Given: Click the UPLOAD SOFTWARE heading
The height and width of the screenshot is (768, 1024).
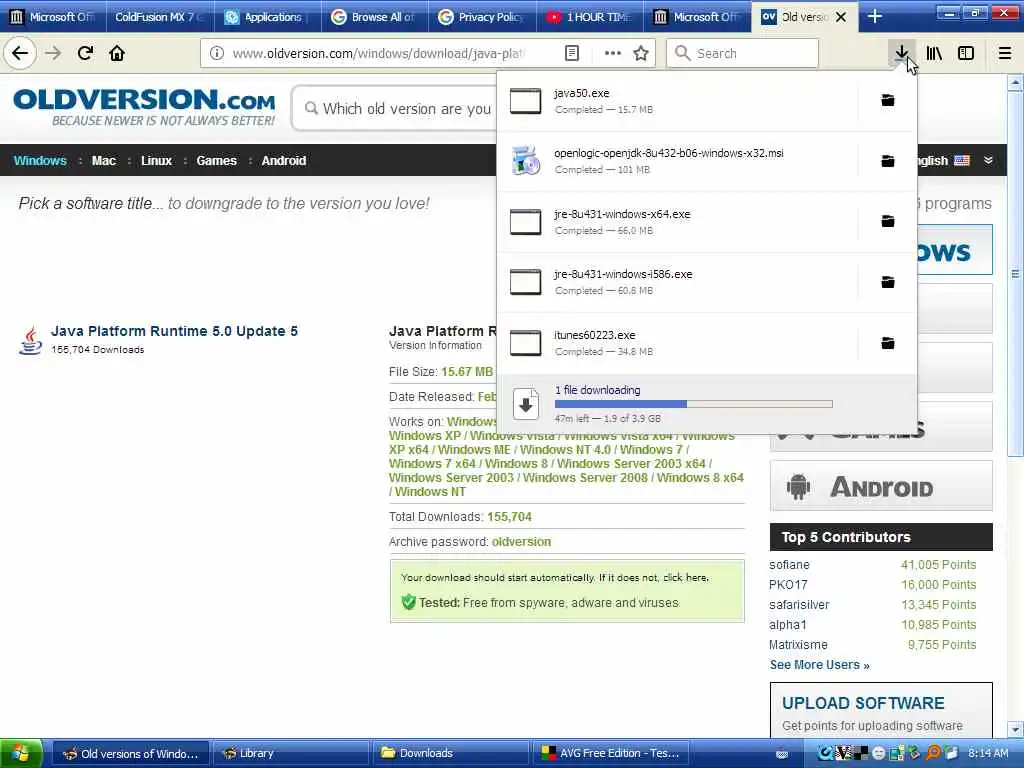Looking at the screenshot, I should point(863,703).
